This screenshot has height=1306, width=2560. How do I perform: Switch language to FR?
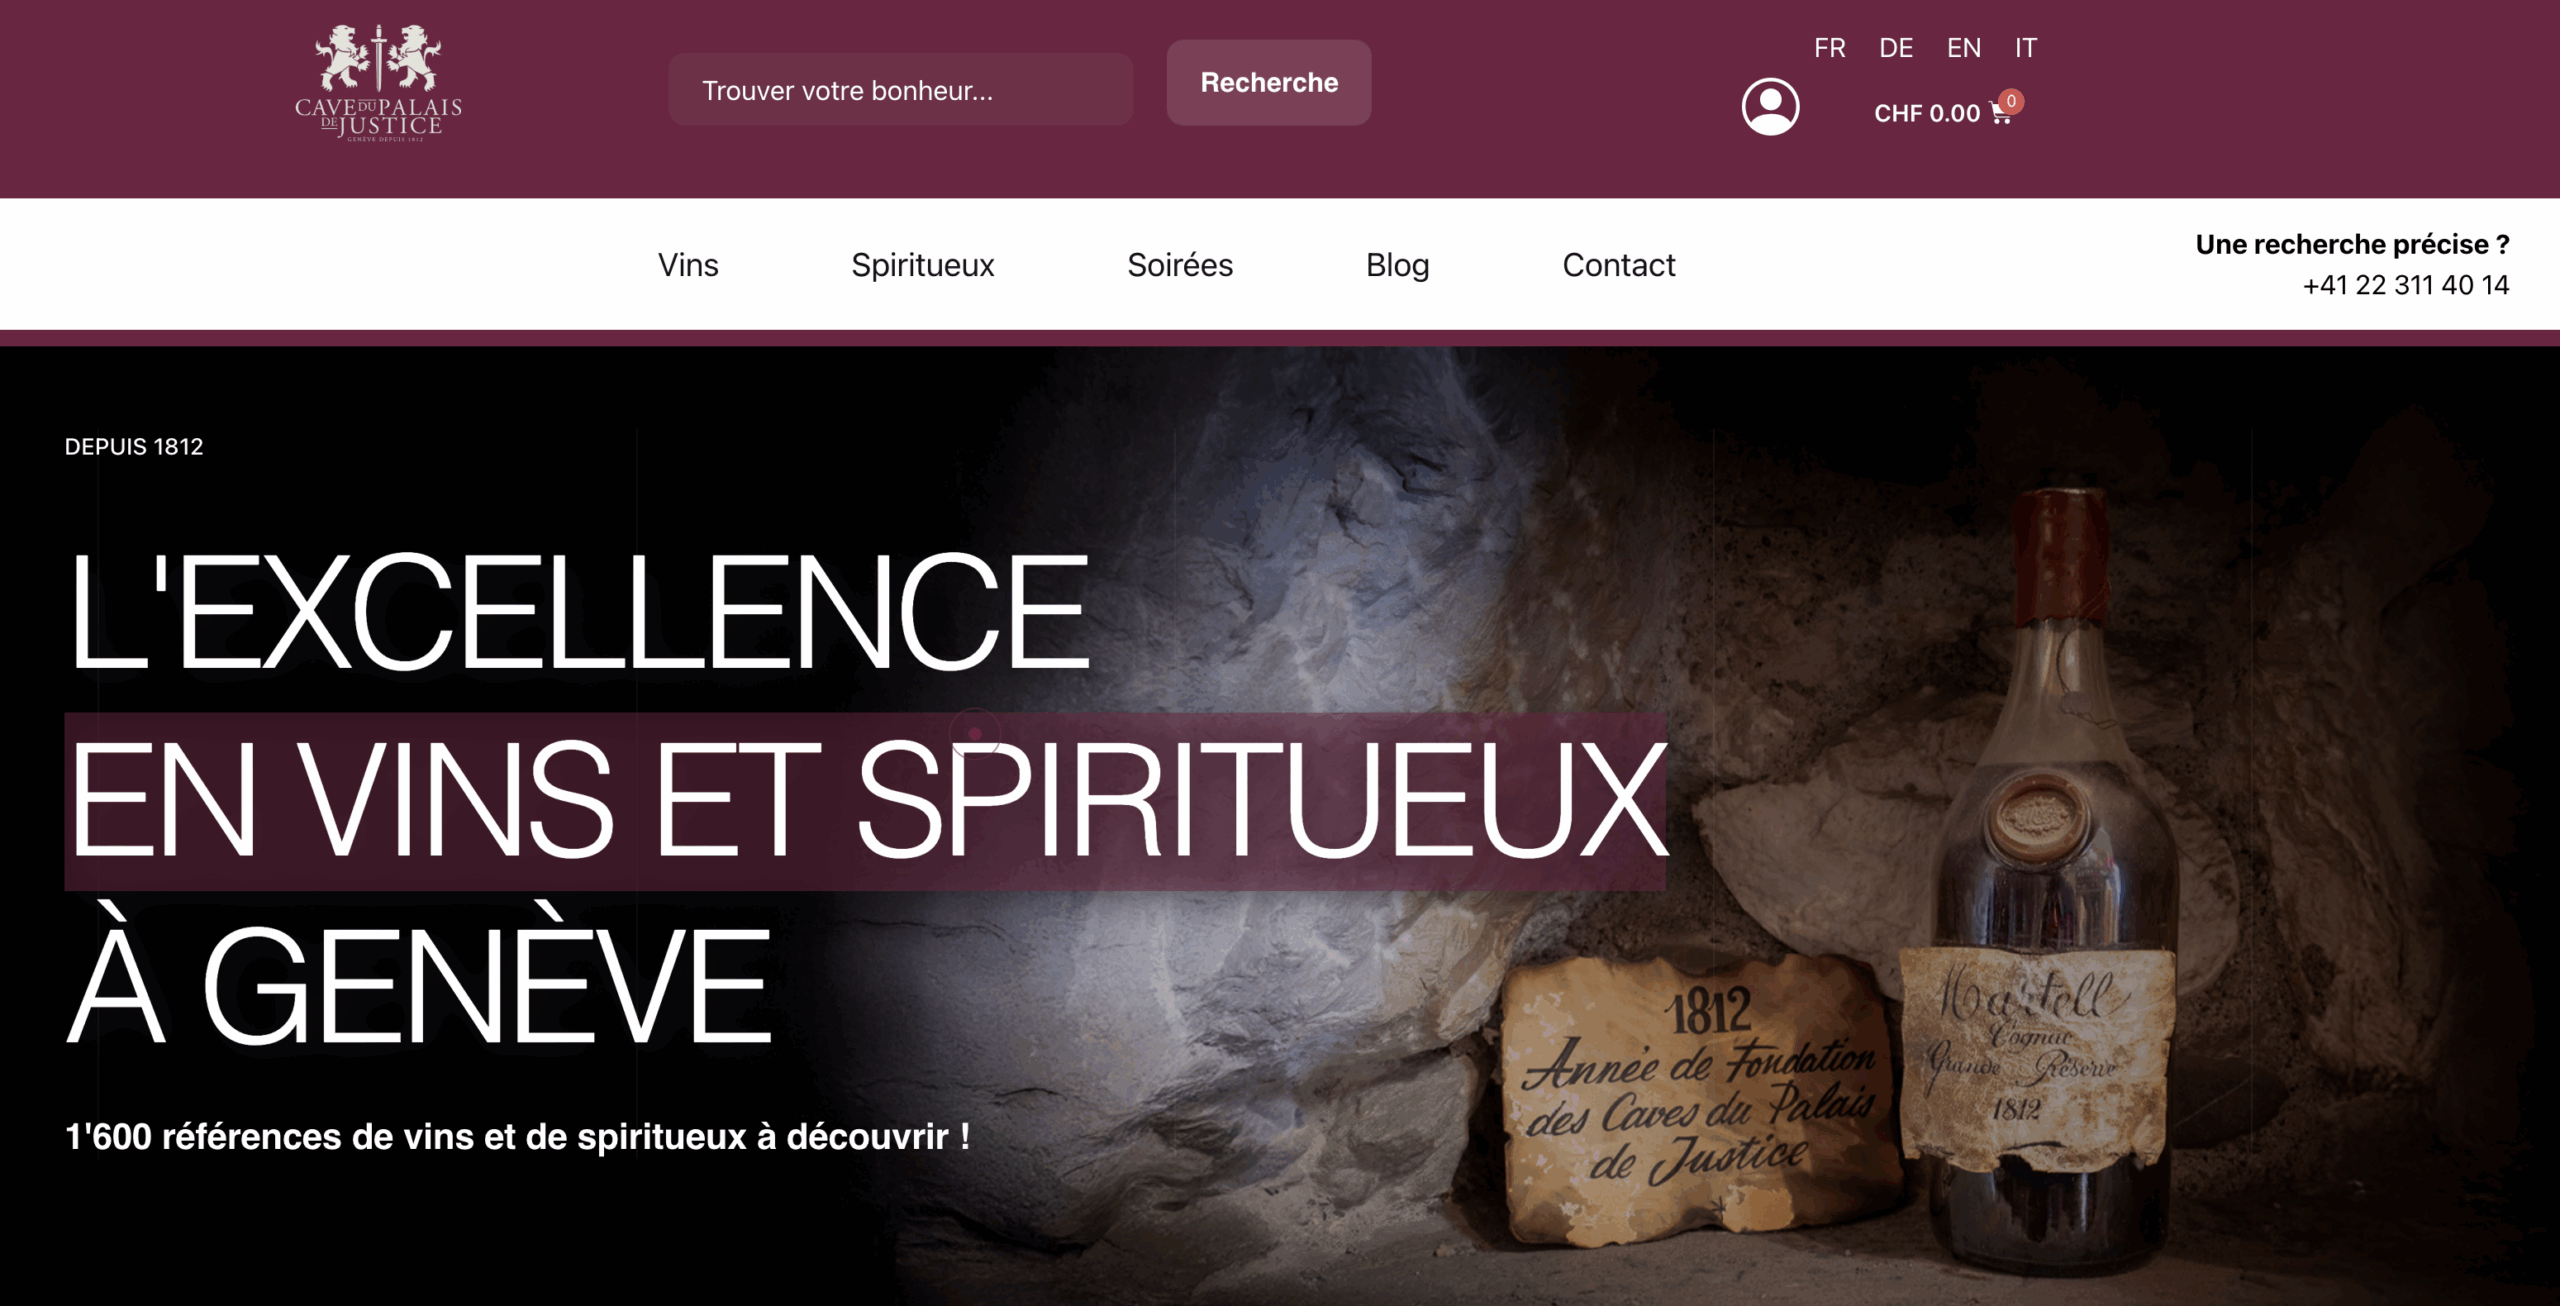tap(1829, 48)
